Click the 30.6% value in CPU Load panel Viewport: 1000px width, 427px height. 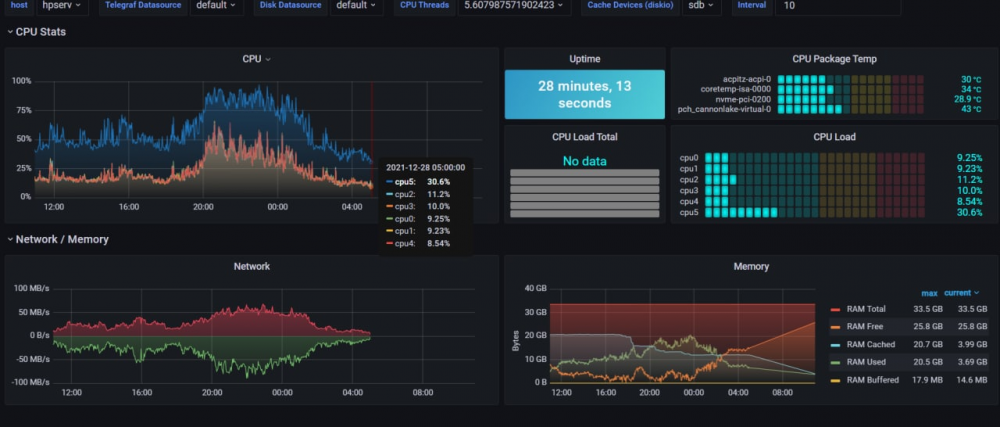[x=969, y=212]
